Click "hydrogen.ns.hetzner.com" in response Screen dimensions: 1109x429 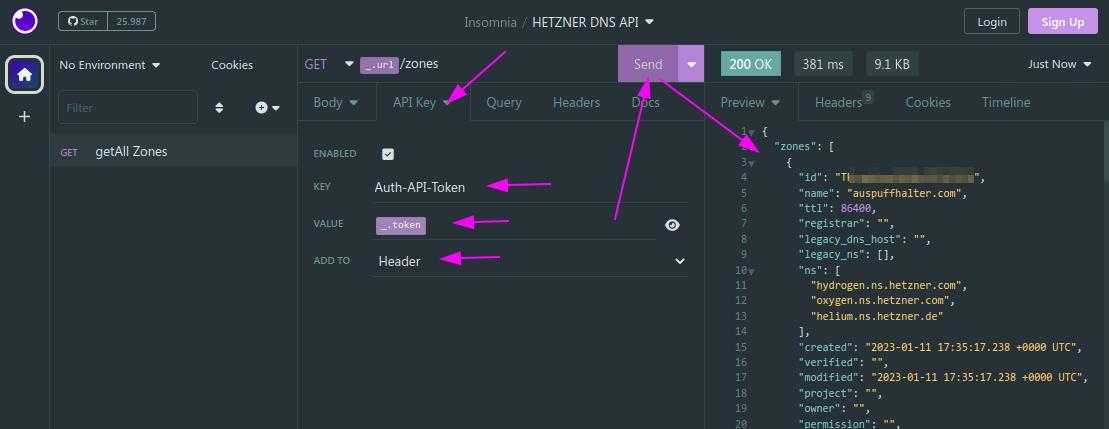click(888, 286)
